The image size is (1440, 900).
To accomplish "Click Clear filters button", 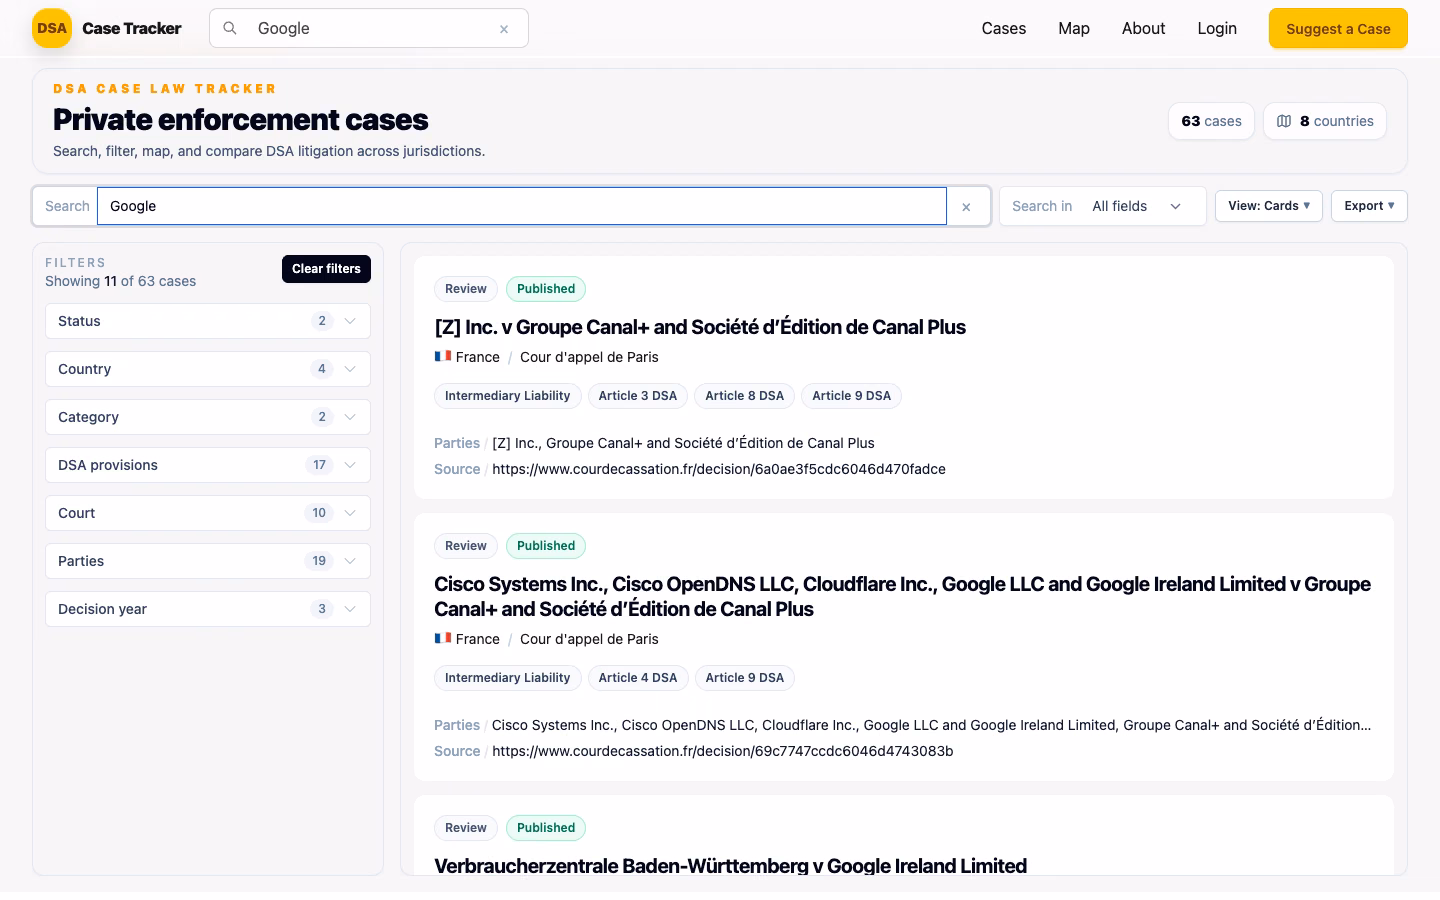I will pyautogui.click(x=326, y=269).
